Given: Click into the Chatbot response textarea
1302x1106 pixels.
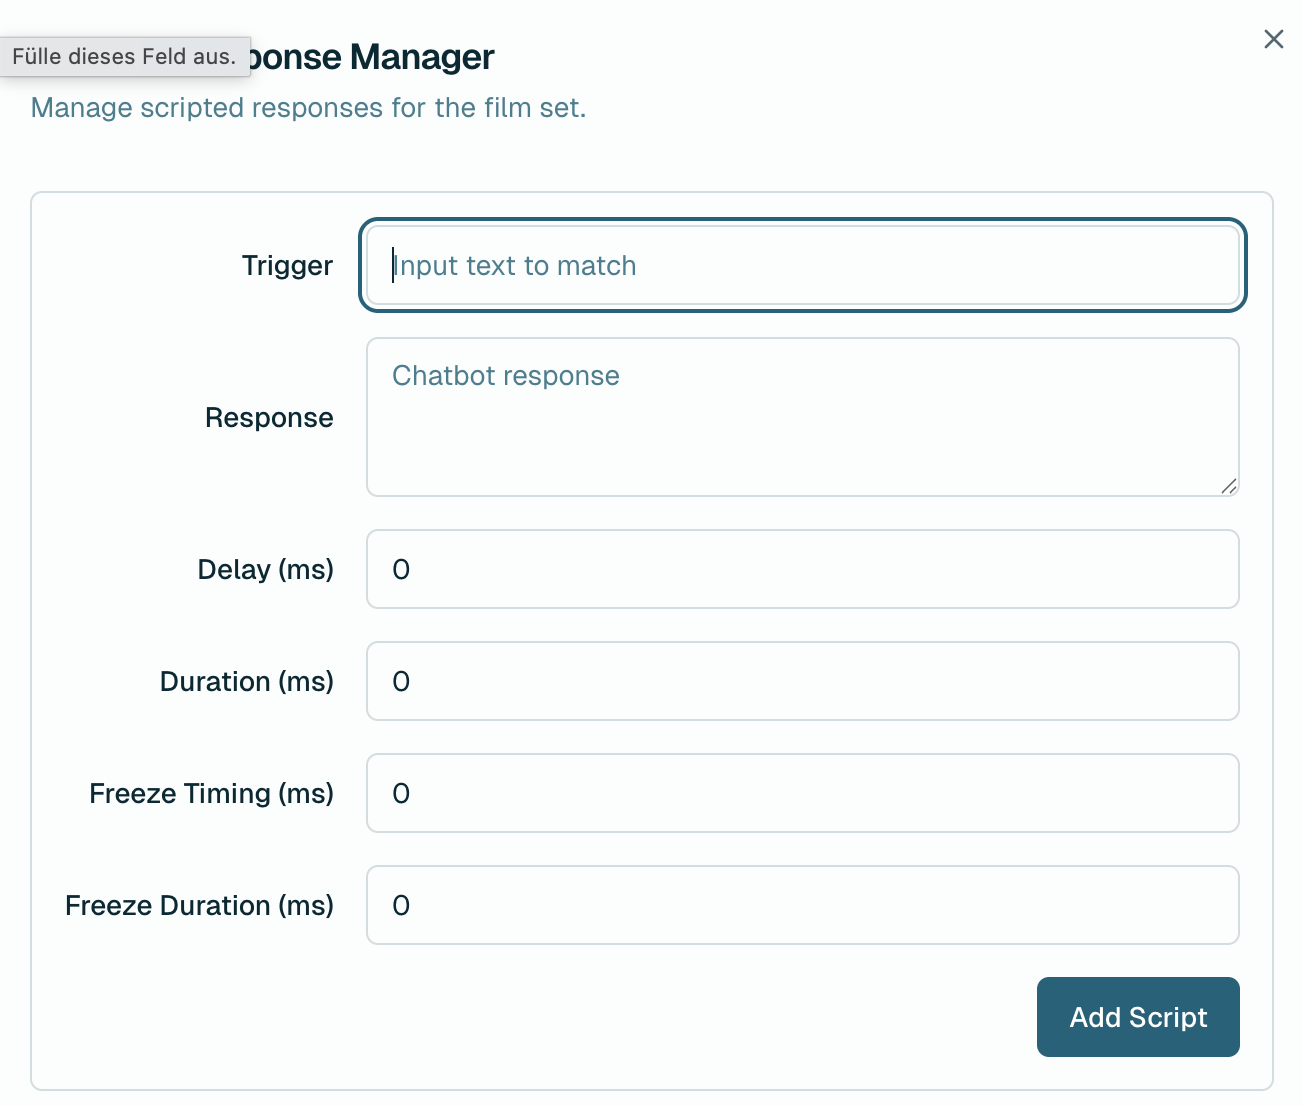Looking at the screenshot, I should 803,417.
